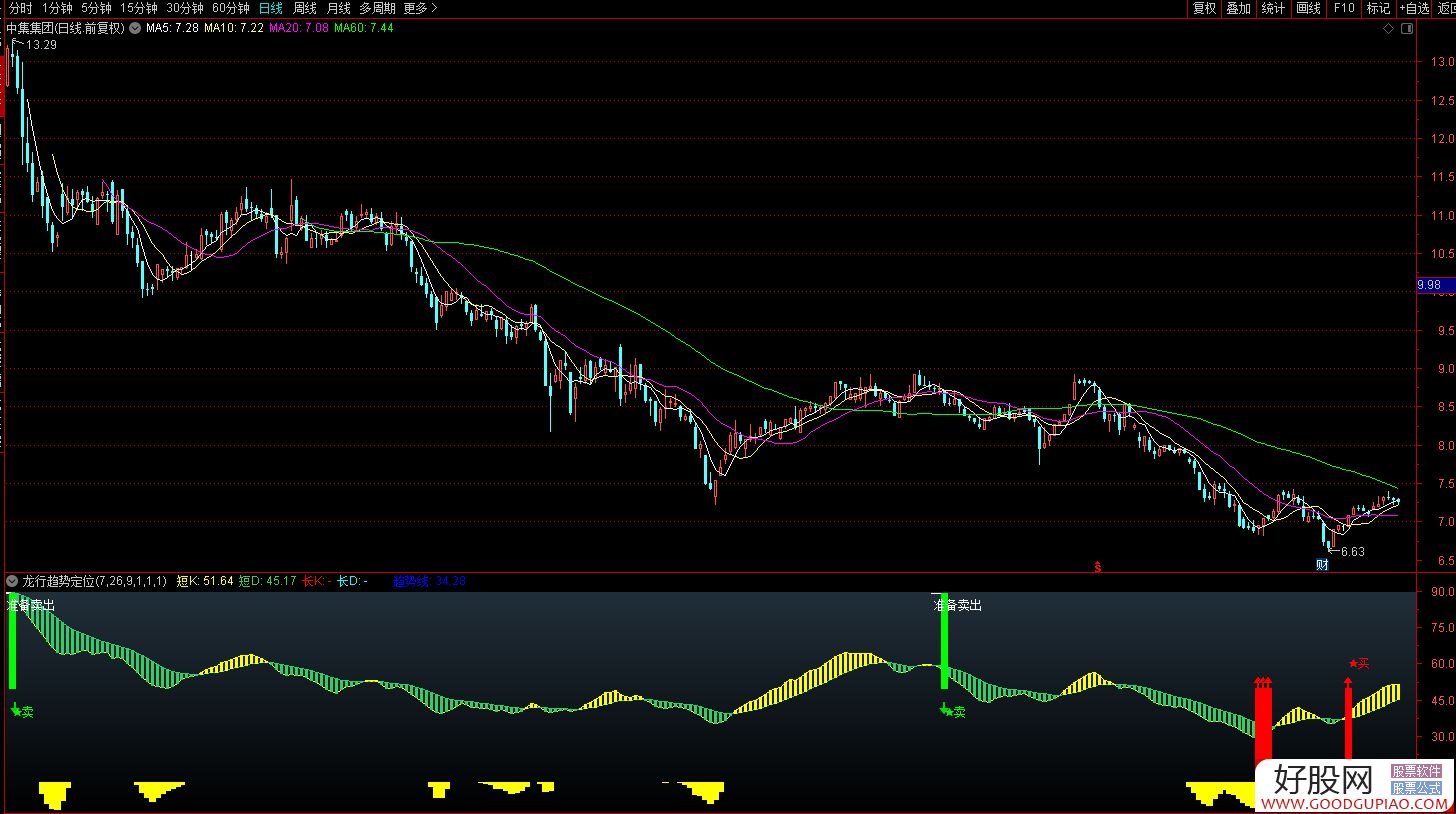
Task: Select the 30分钟 period tab
Action: [185, 8]
